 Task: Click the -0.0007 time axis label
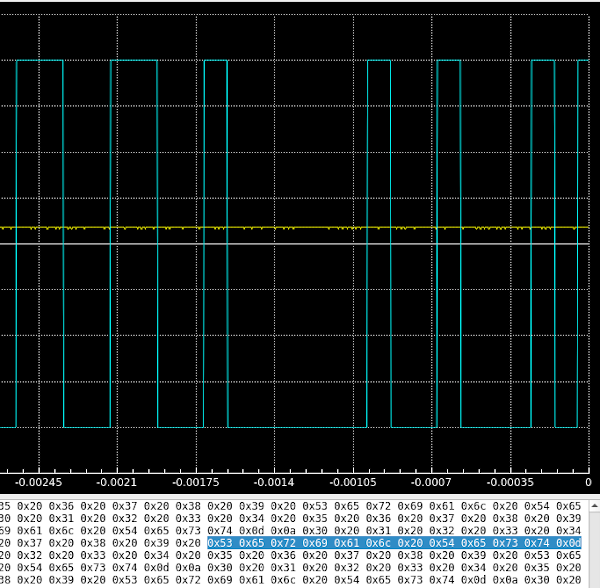click(431, 482)
